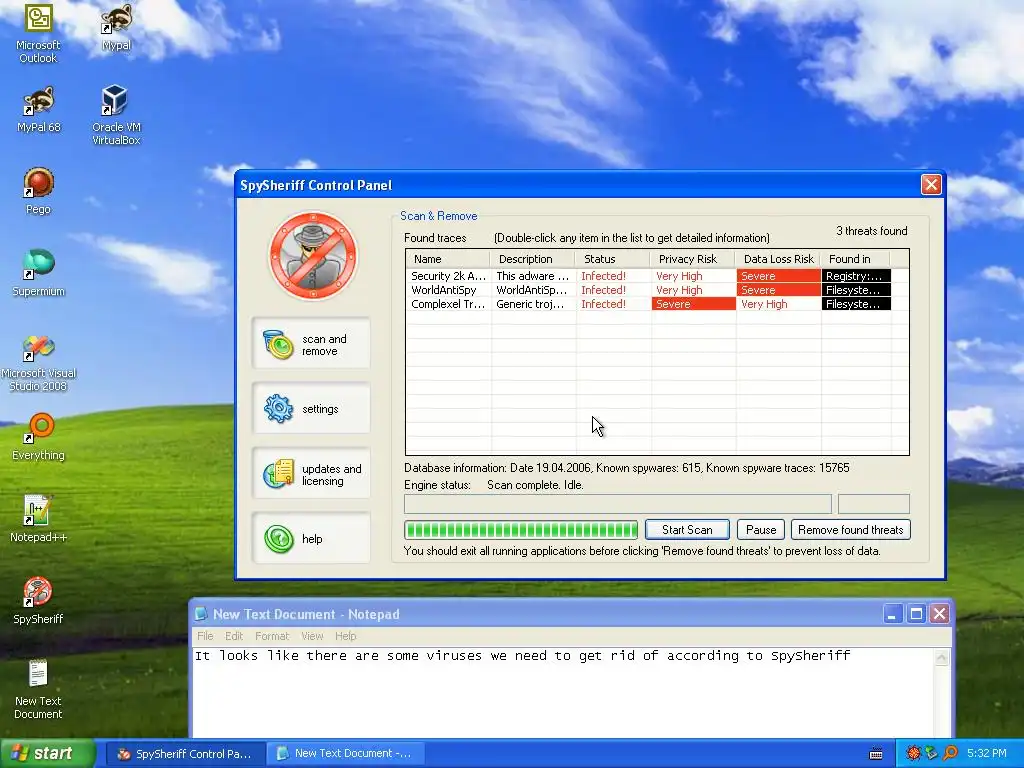Click the Status column header
1024x768 pixels.
[x=613, y=259]
